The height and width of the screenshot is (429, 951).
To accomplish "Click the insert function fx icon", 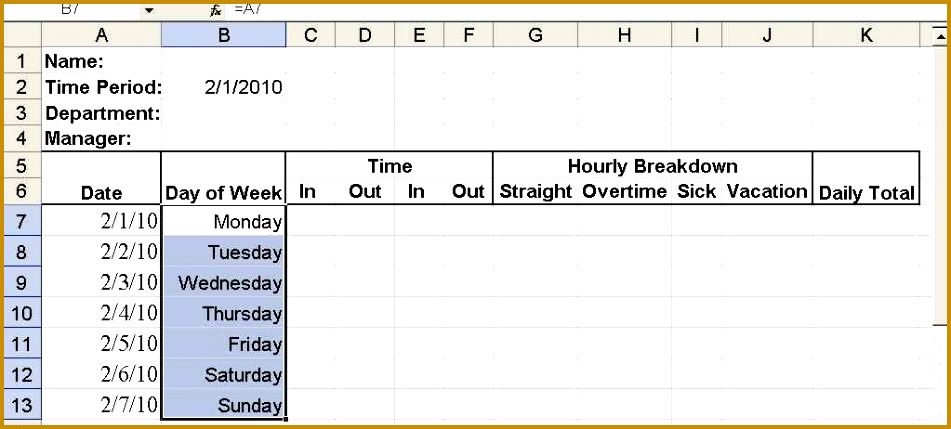I will (215, 9).
